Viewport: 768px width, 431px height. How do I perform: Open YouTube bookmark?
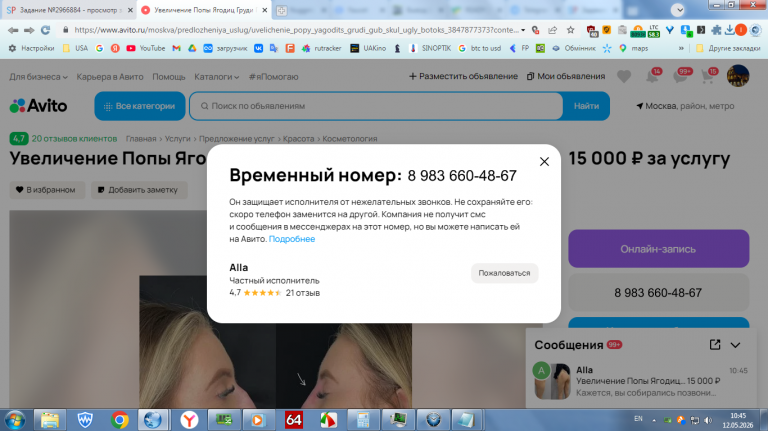tap(146, 48)
